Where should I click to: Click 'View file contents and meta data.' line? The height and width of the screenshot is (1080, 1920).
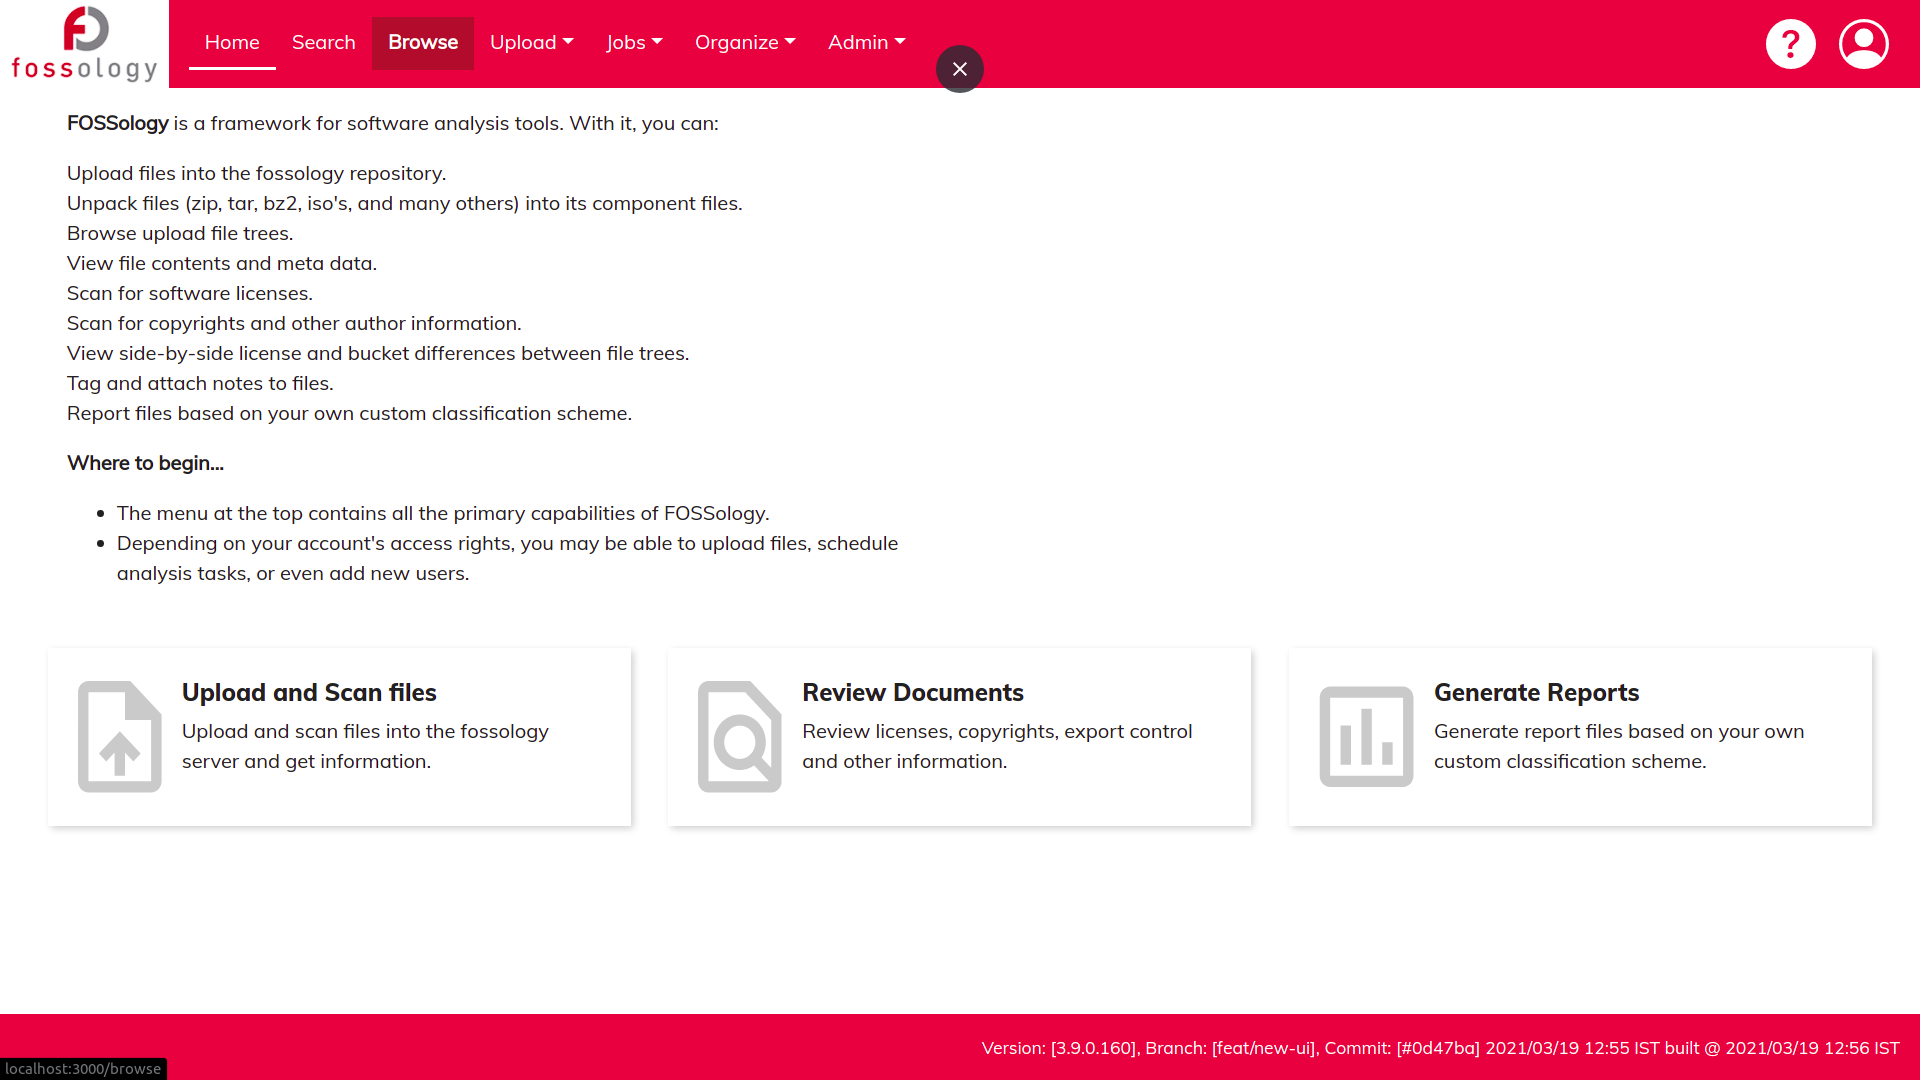(x=222, y=263)
